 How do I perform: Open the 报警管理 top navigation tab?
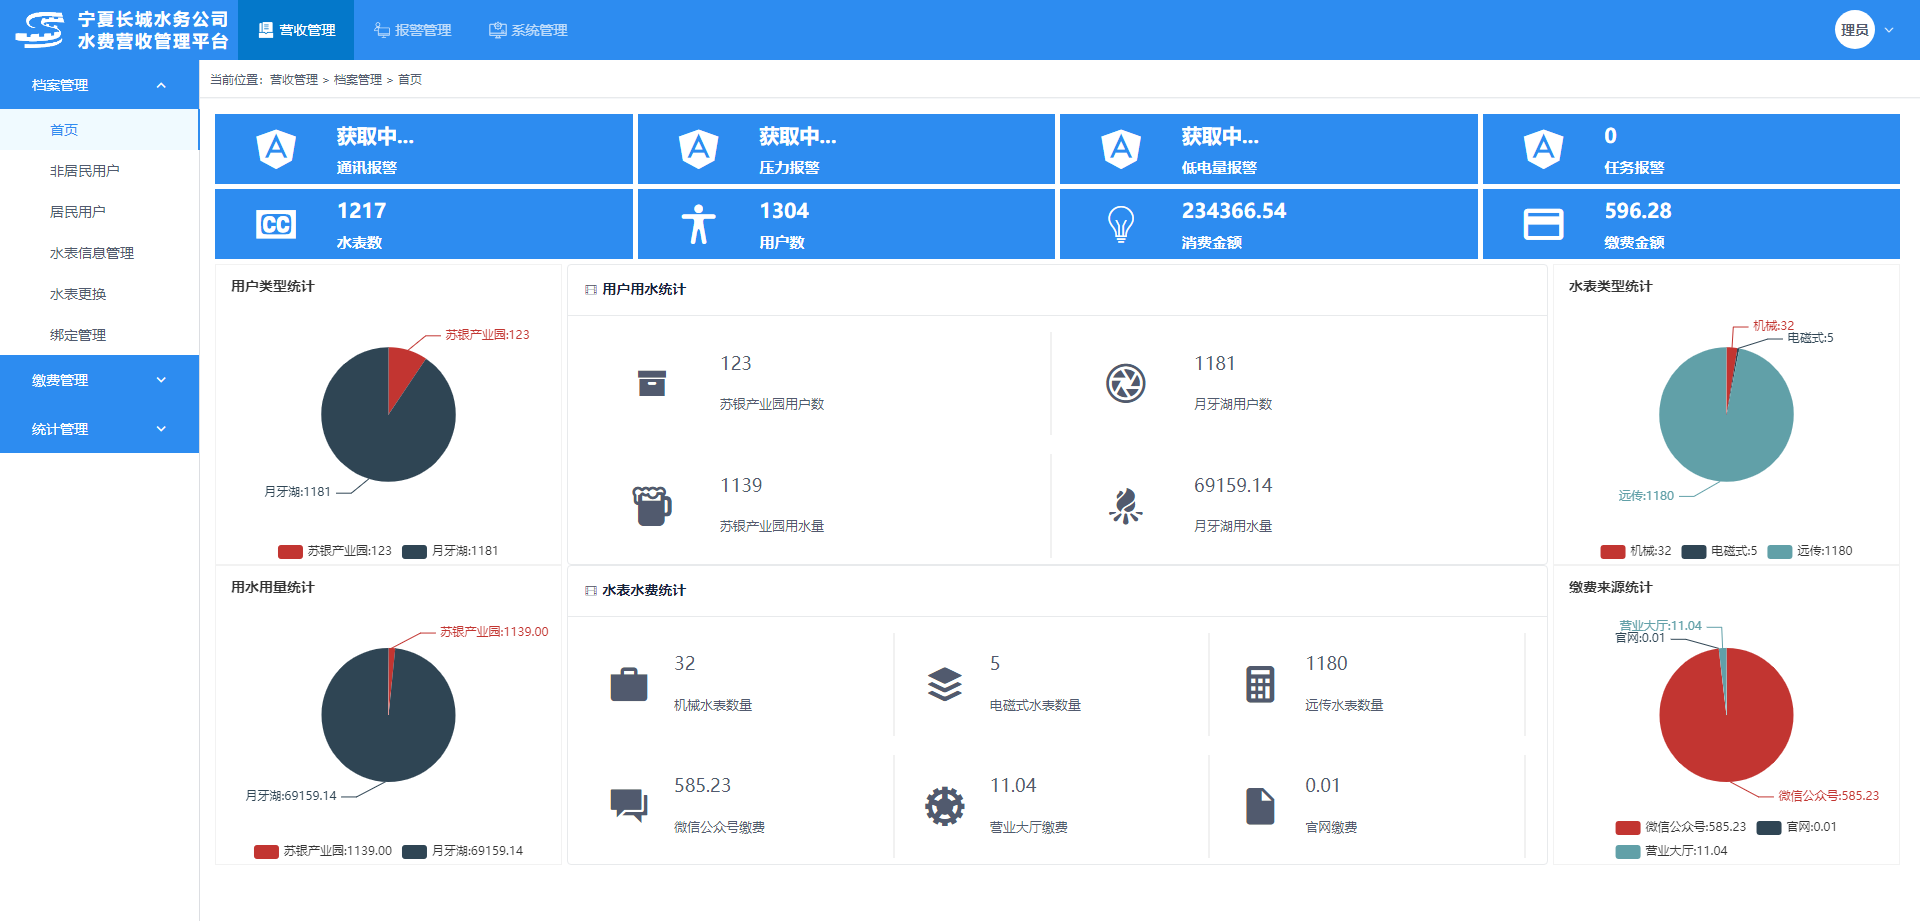(x=413, y=30)
